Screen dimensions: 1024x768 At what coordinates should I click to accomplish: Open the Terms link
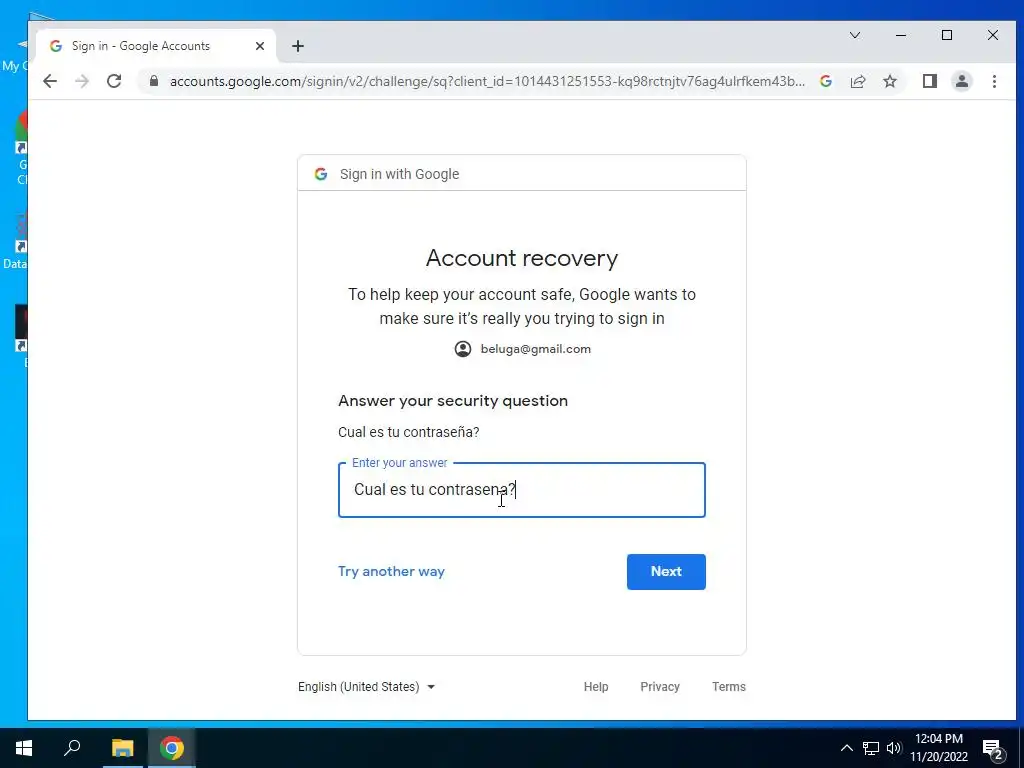[729, 686]
